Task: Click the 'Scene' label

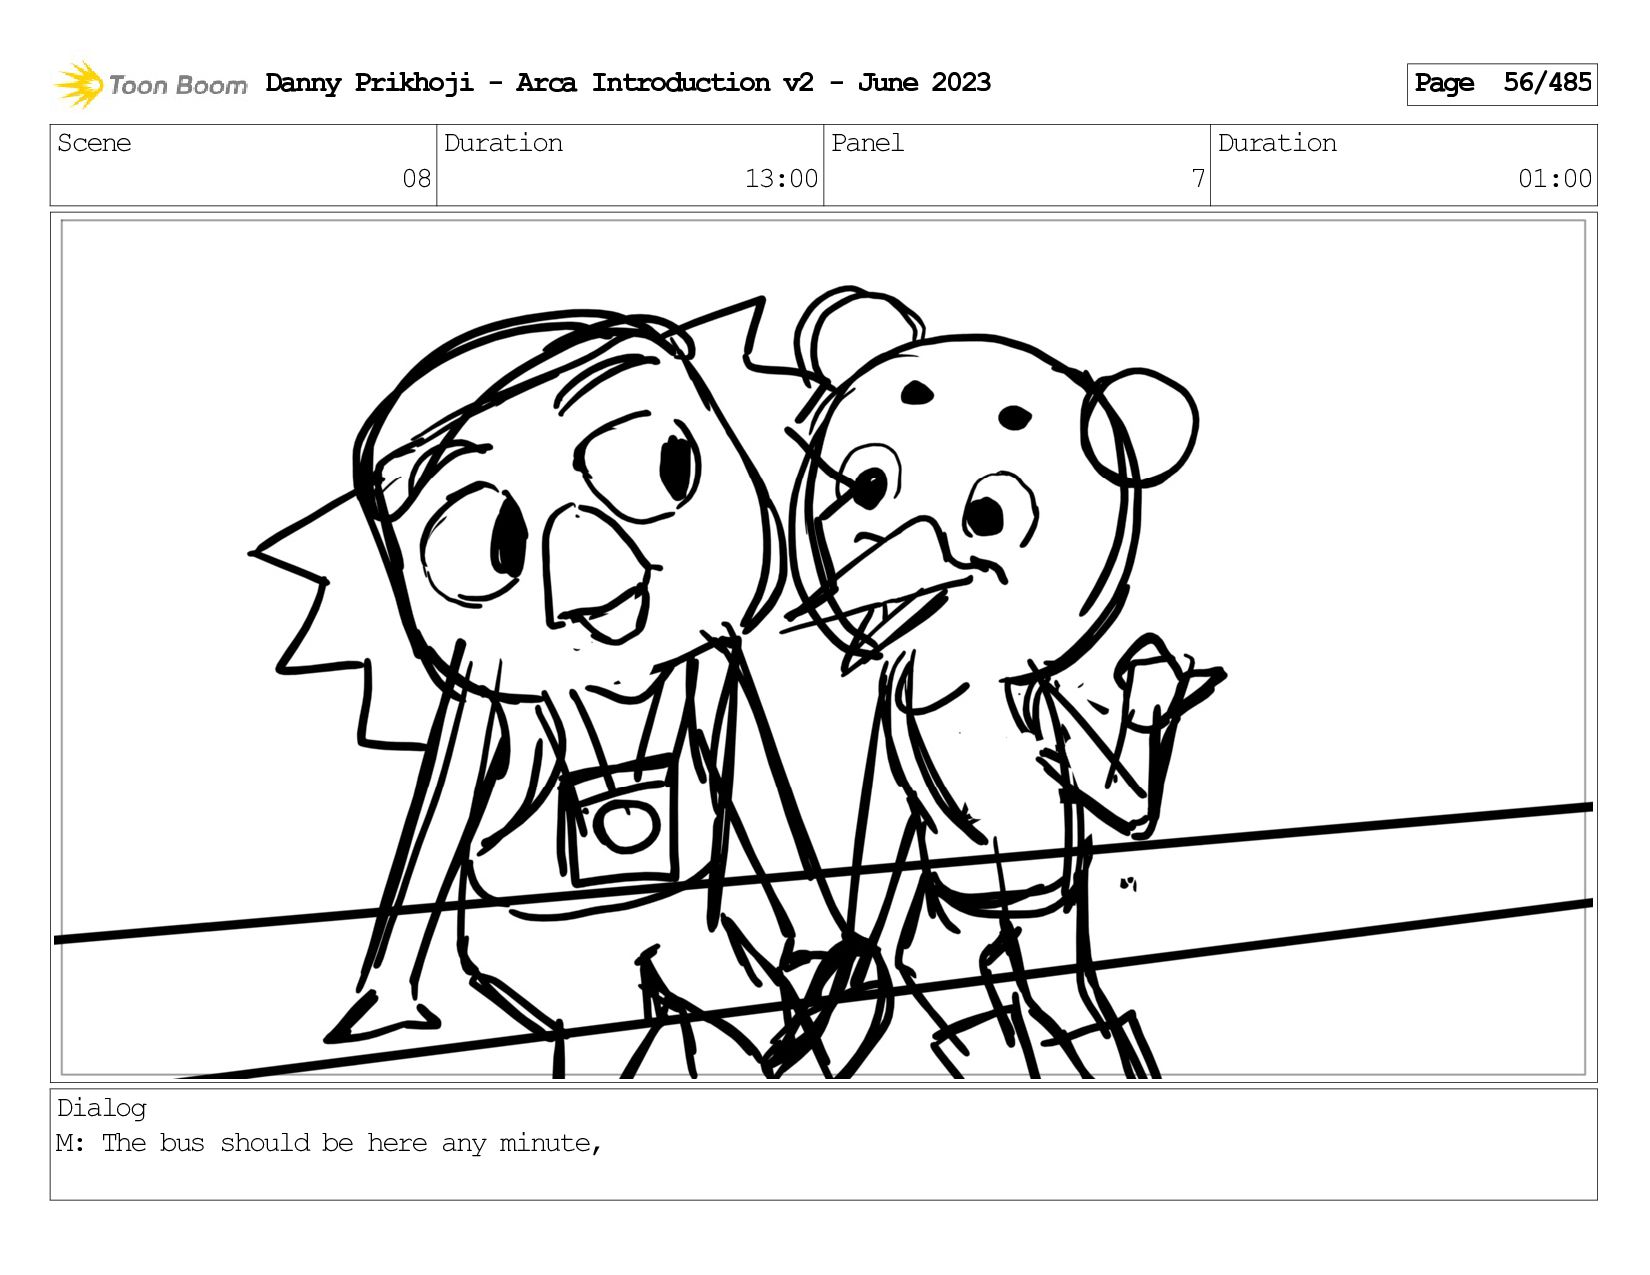Action: pyautogui.click(x=94, y=143)
